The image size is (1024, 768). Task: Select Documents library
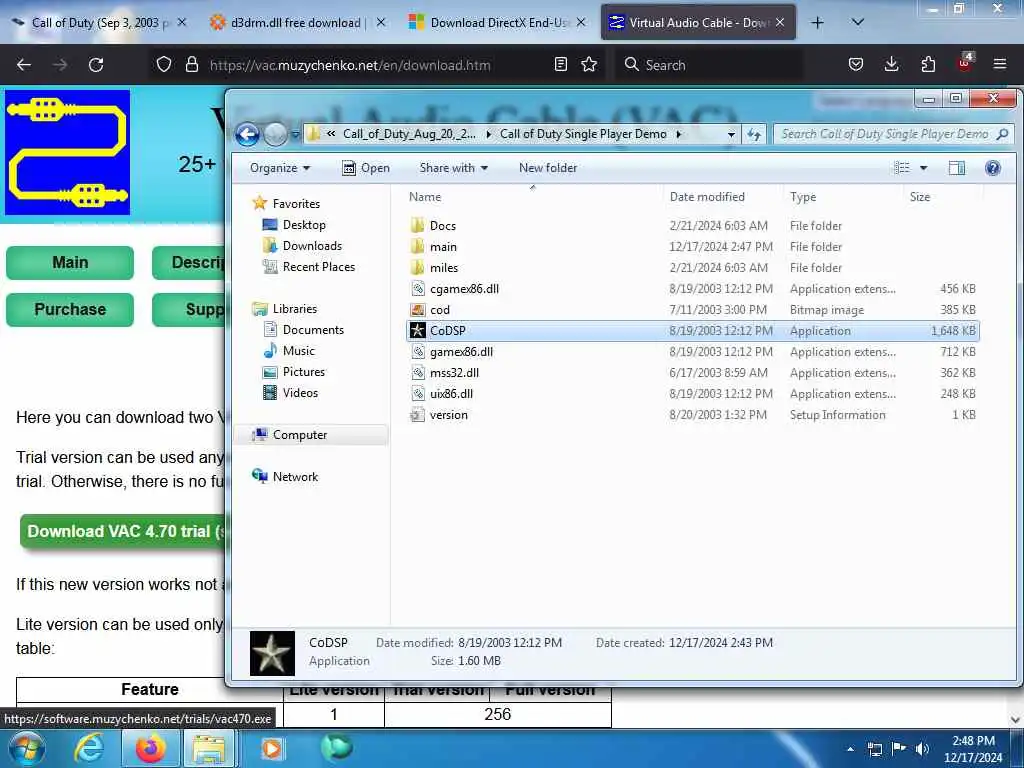[313, 330]
